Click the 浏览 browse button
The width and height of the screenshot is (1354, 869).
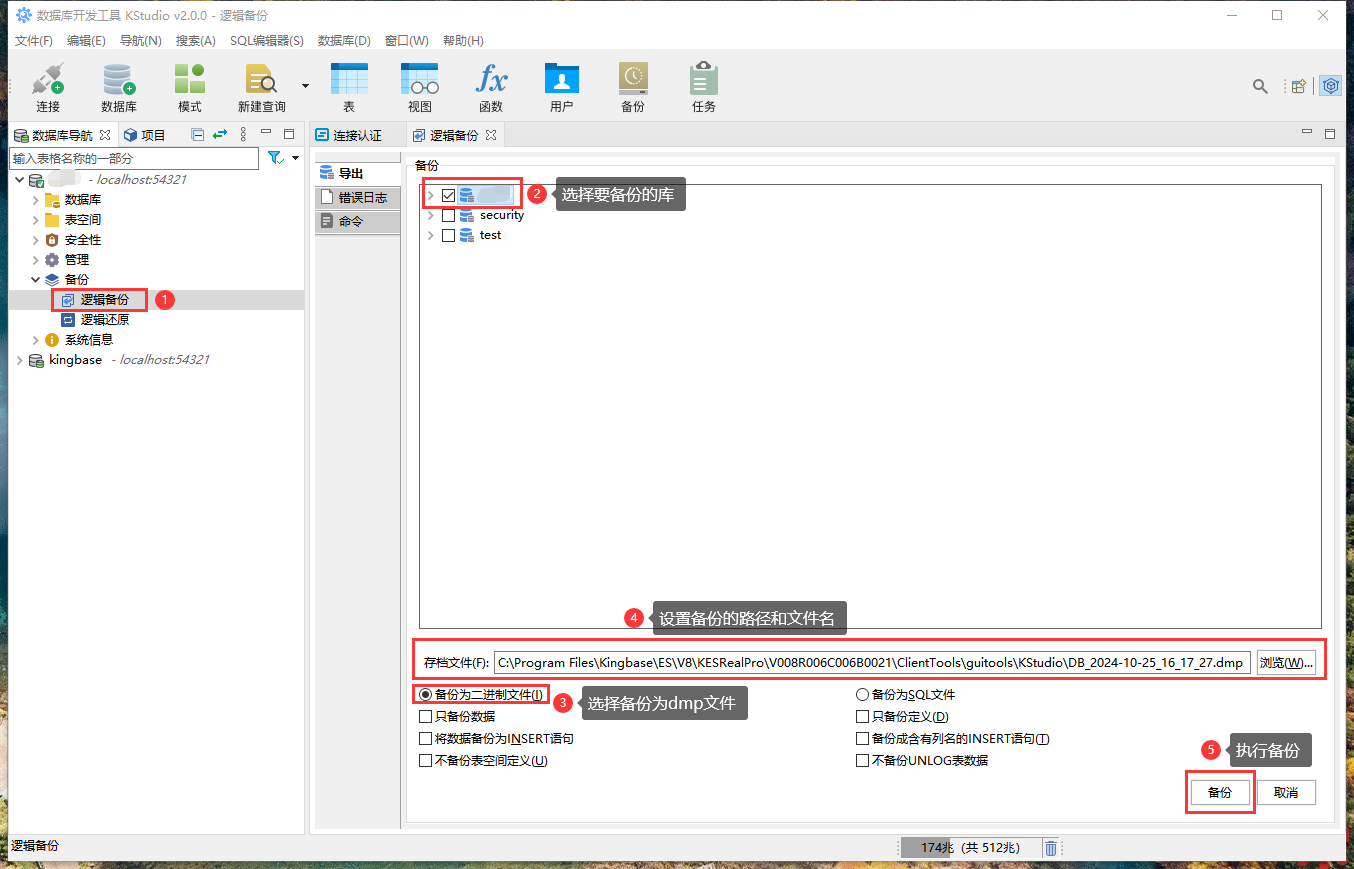pos(1285,663)
